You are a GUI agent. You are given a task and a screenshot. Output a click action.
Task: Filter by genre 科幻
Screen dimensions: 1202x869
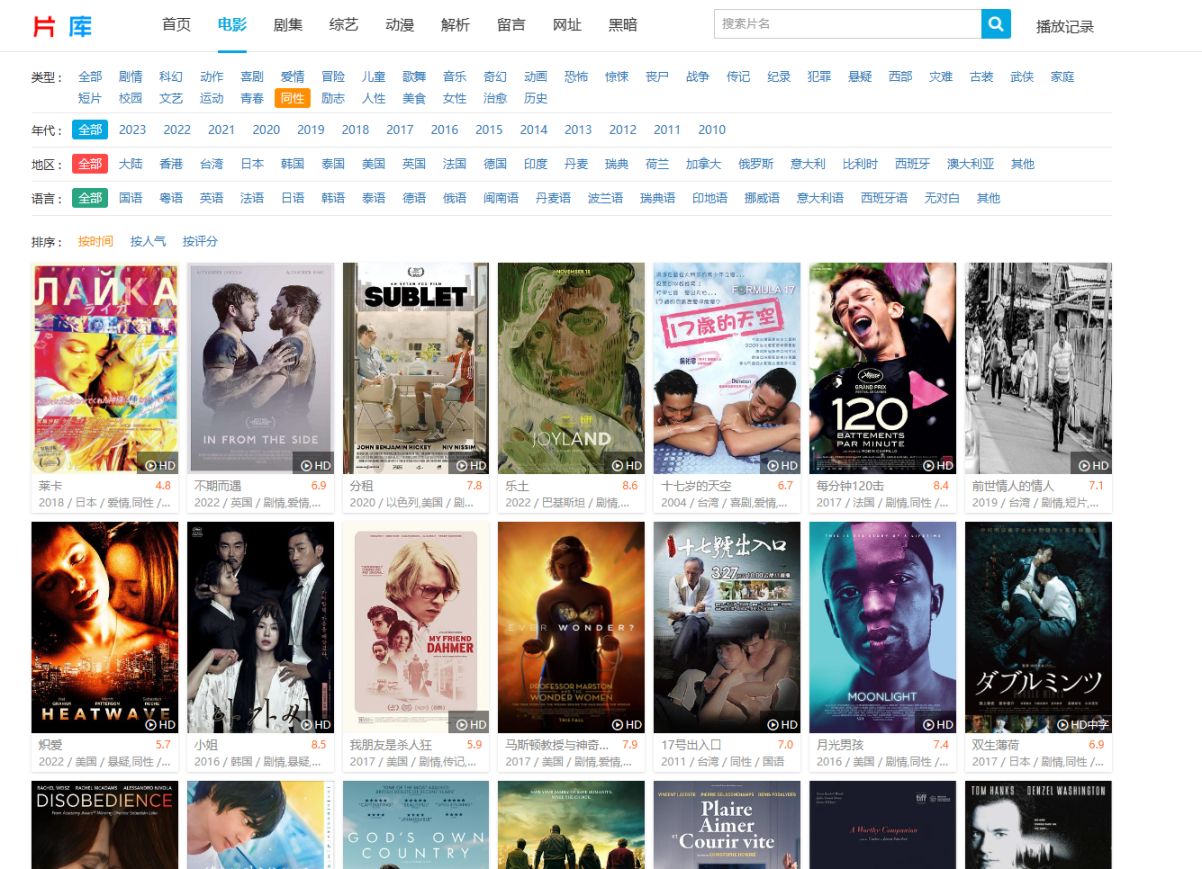coord(171,77)
